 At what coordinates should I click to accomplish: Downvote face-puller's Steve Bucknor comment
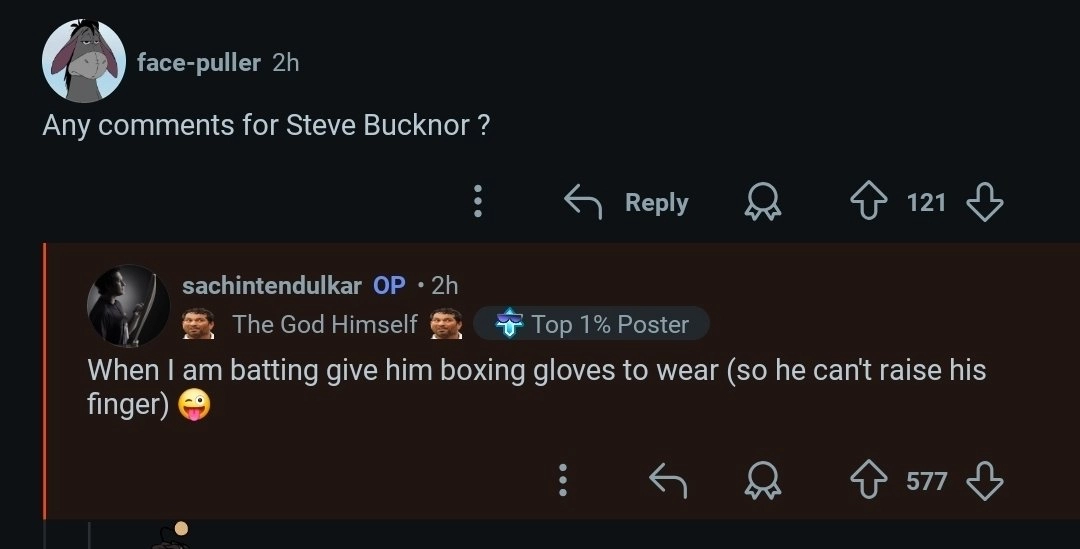pyautogui.click(x=985, y=203)
